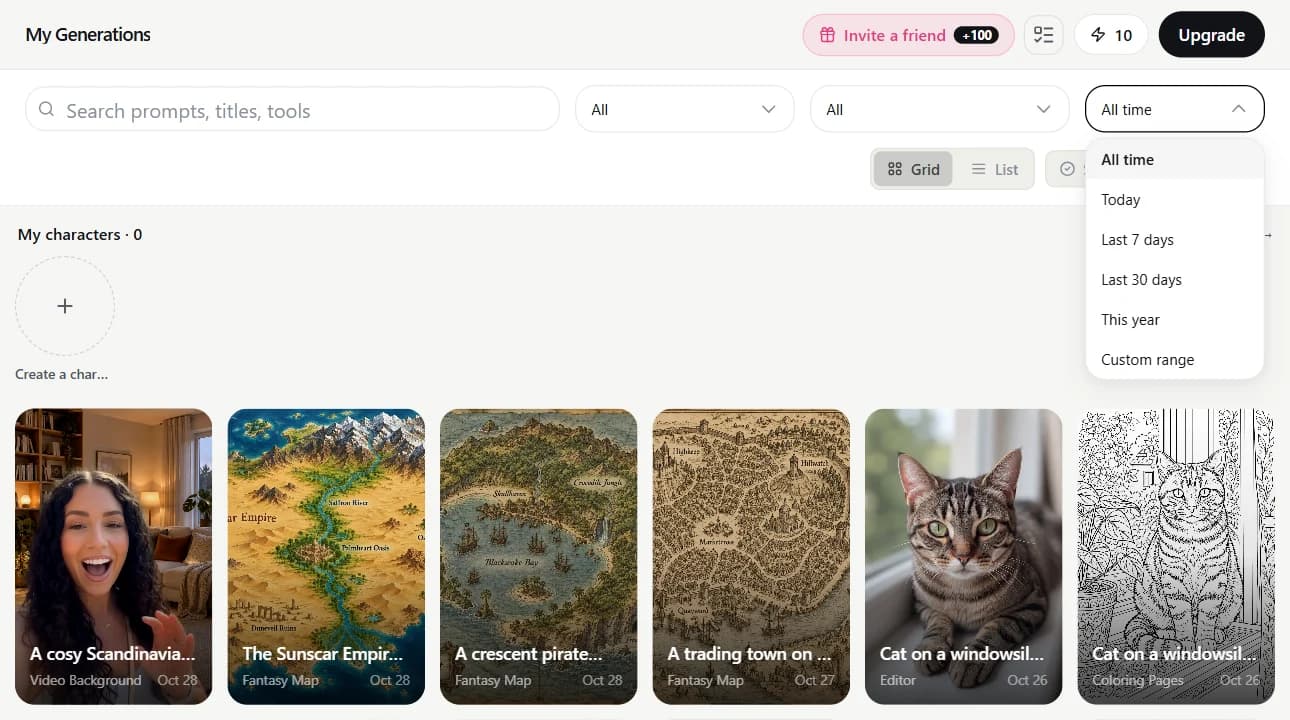1290x720 pixels.
Task: Collapse the All time dropdown button
Action: [1174, 109]
